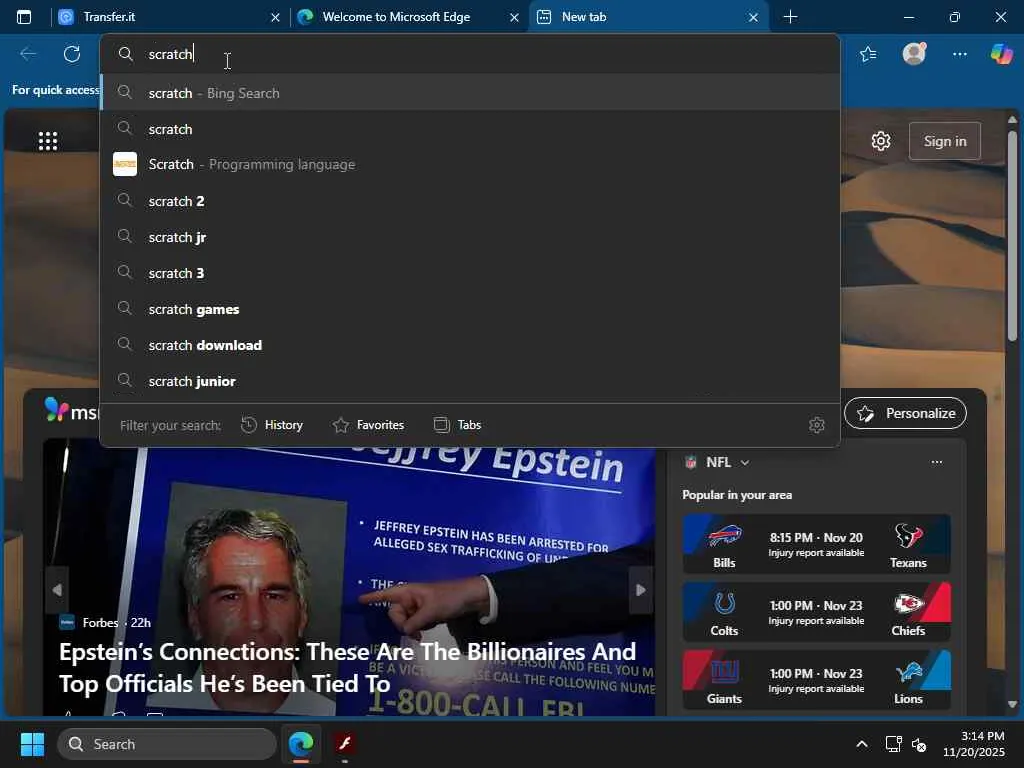Open the Giants vs Lions game card

pyautogui.click(x=816, y=680)
